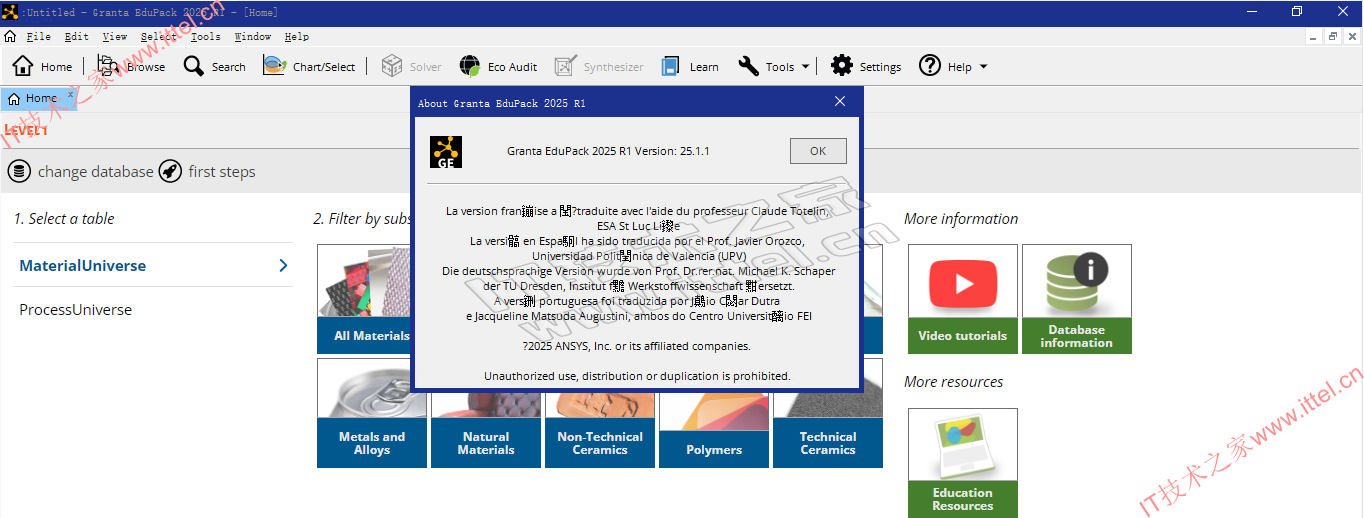This screenshot has height=518, width=1364.
Task: Open the Video tutorials tile
Action: pos(963,298)
